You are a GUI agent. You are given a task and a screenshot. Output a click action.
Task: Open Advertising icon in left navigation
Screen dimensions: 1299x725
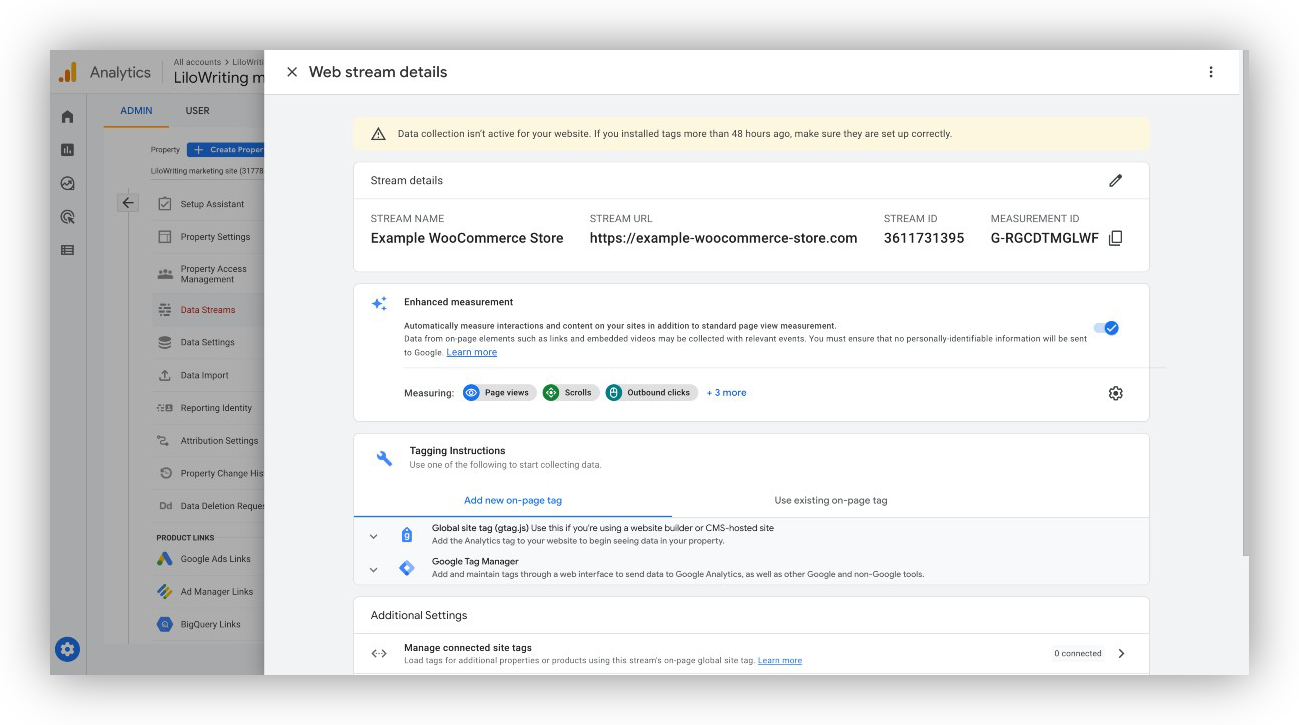pos(67,217)
